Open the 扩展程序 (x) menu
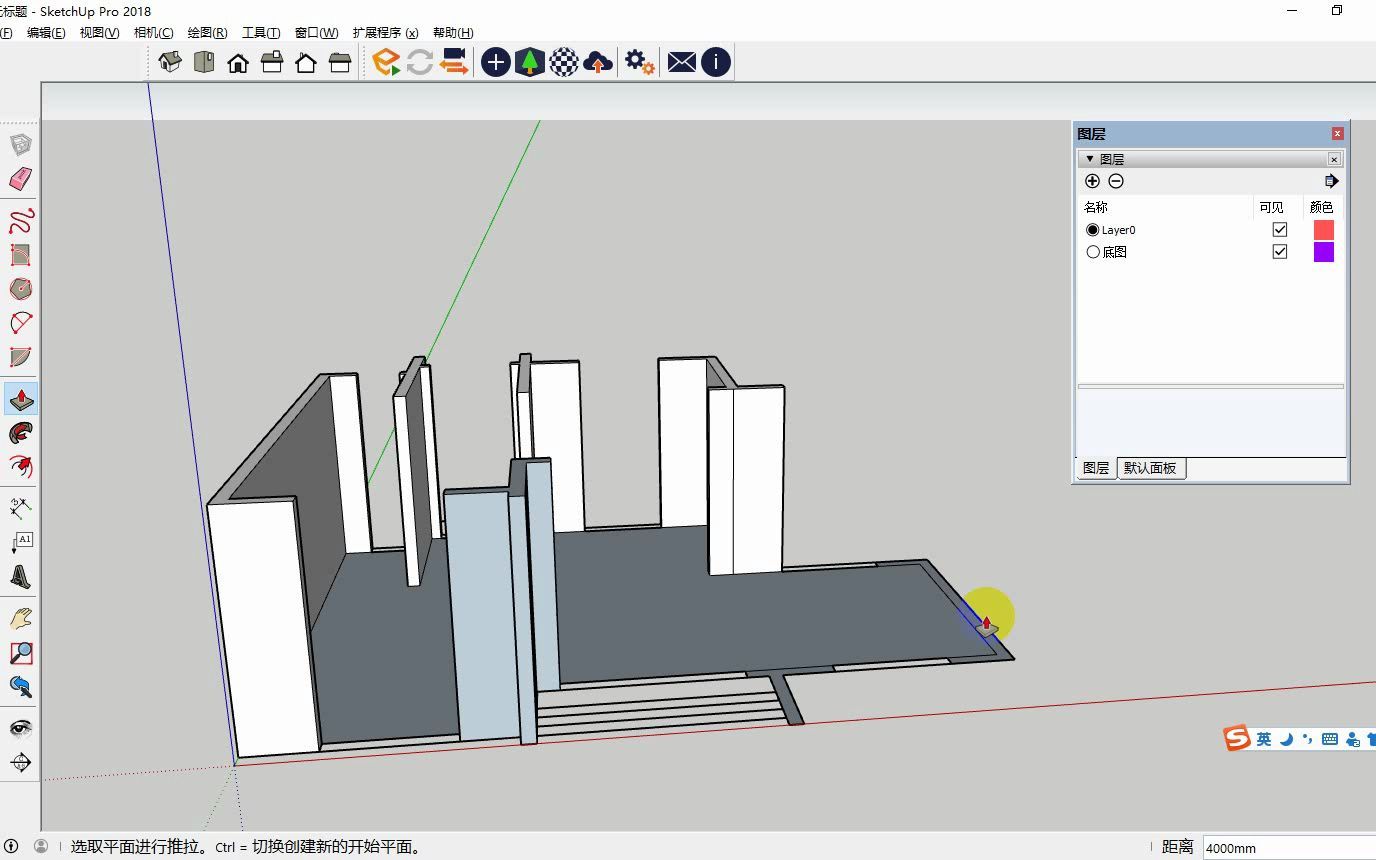The width and height of the screenshot is (1376, 860). point(385,33)
